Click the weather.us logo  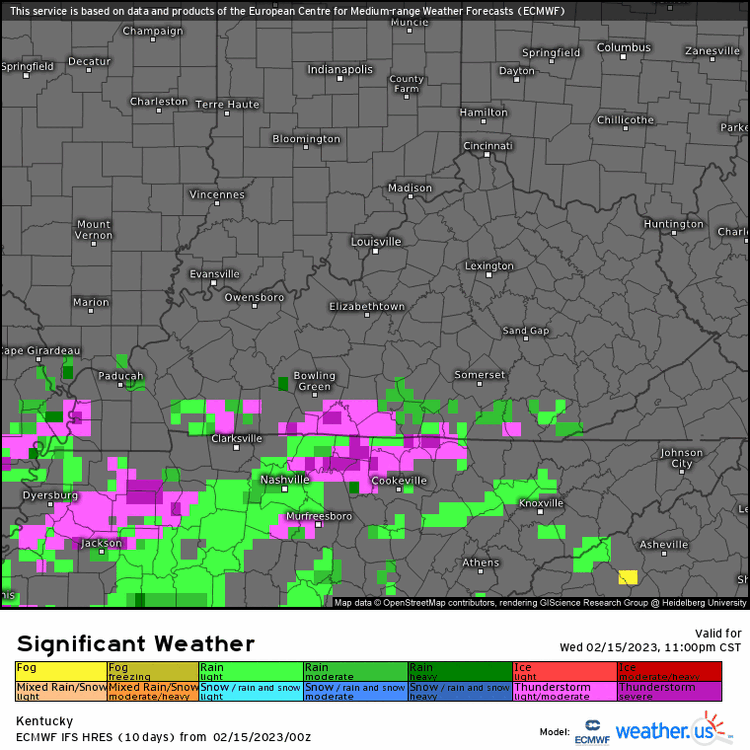coord(674,728)
